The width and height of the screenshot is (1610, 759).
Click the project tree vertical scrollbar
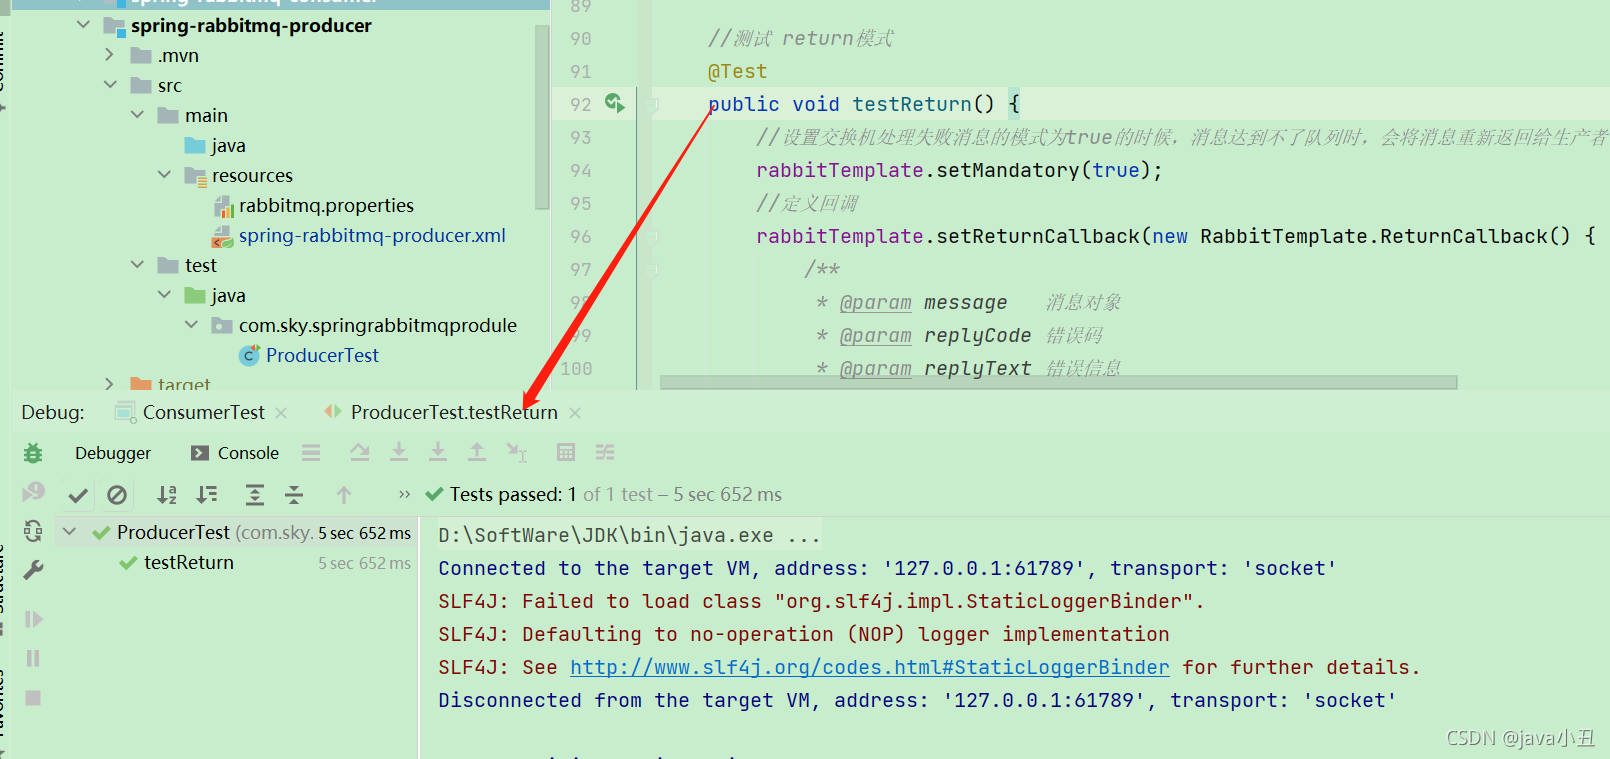pyautogui.click(x=542, y=117)
